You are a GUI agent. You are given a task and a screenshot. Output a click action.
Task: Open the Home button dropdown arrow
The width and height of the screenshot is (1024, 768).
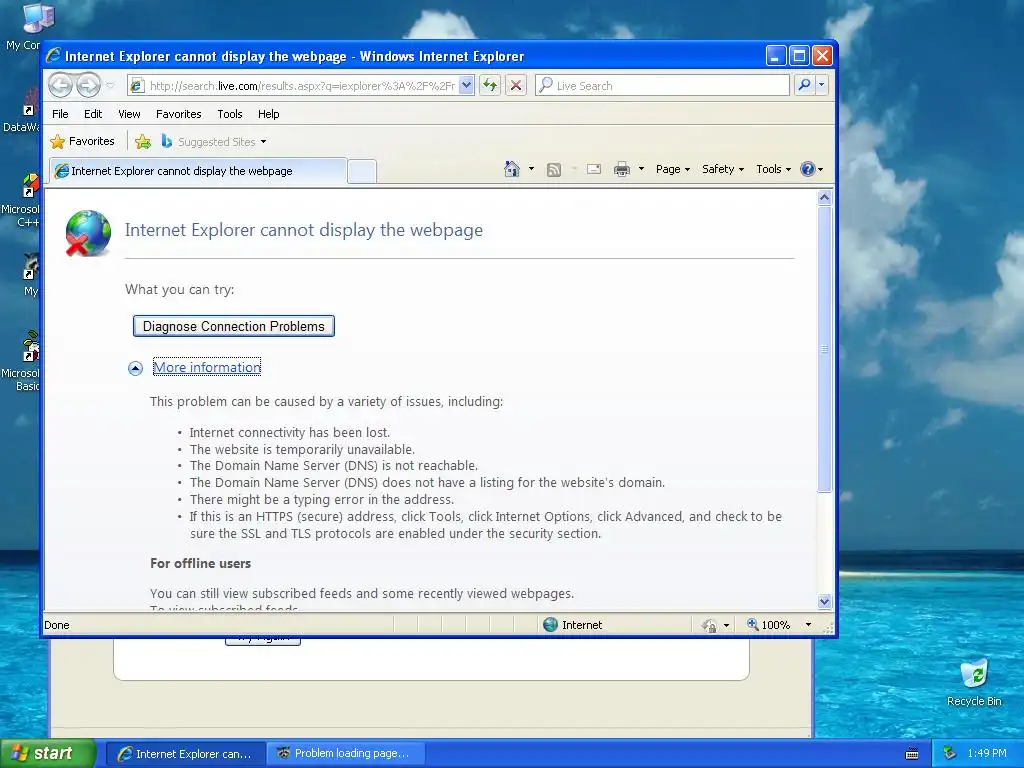(531, 169)
